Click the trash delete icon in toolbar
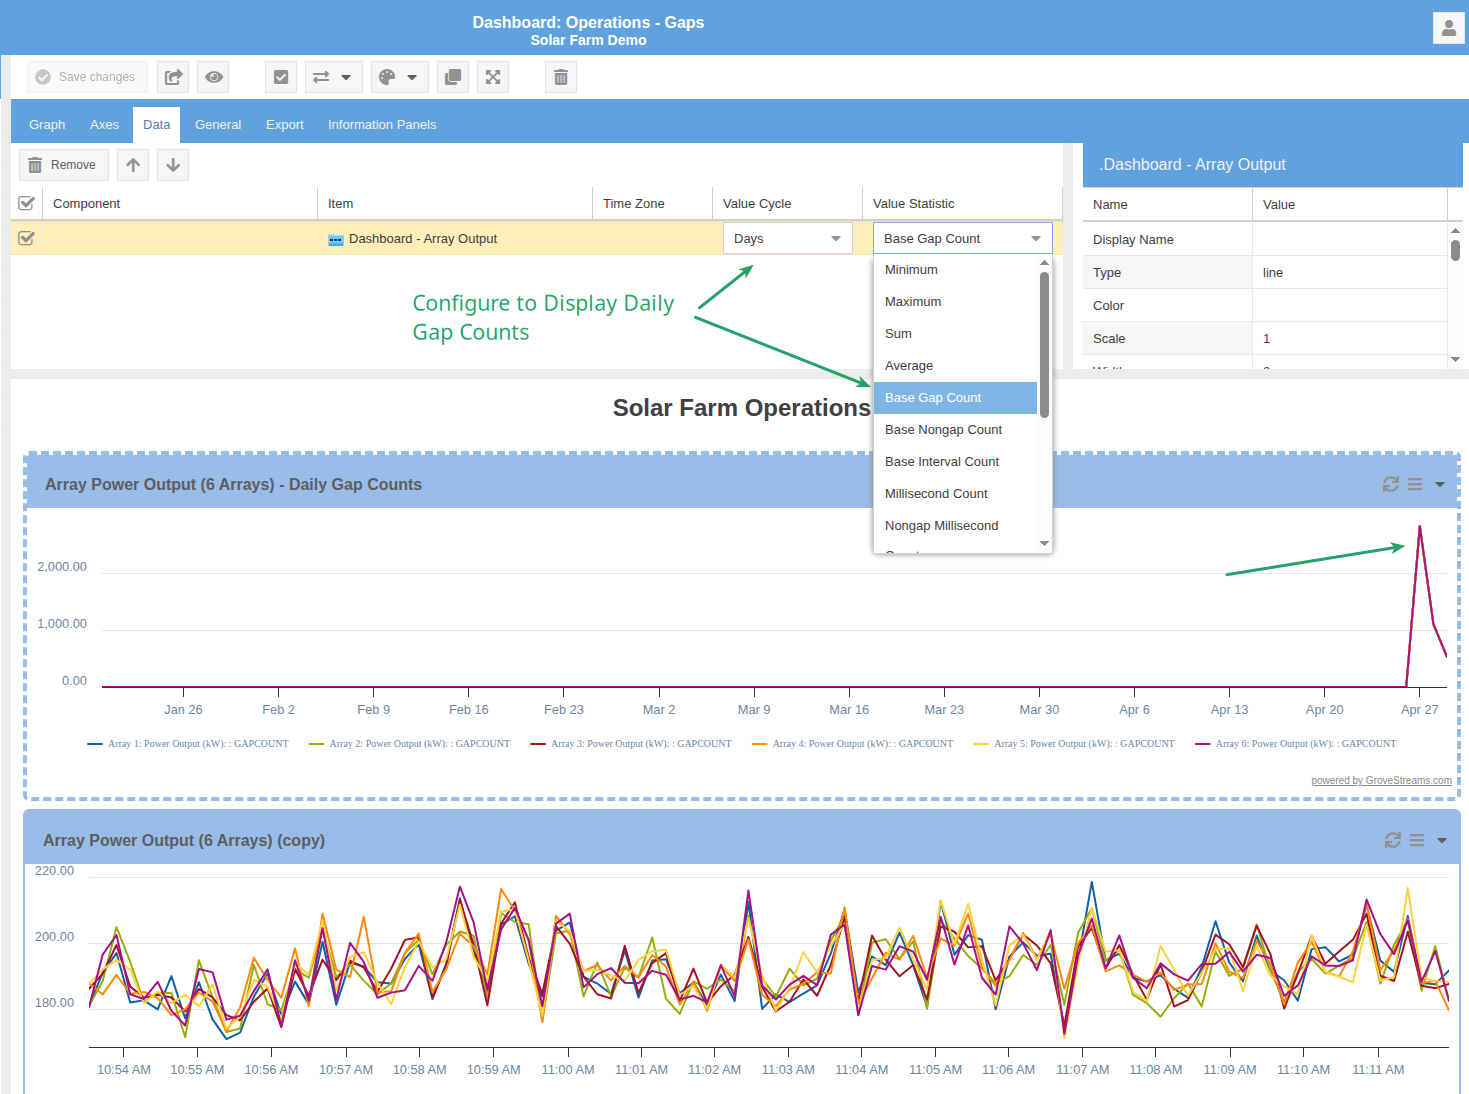The image size is (1469, 1094). [x=561, y=77]
